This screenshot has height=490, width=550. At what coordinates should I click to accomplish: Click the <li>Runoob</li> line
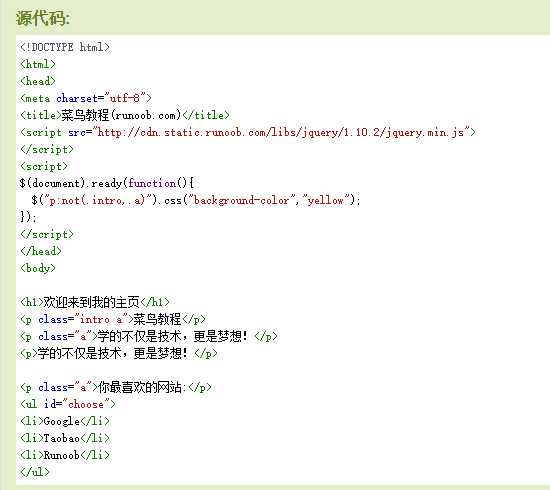coord(65,455)
